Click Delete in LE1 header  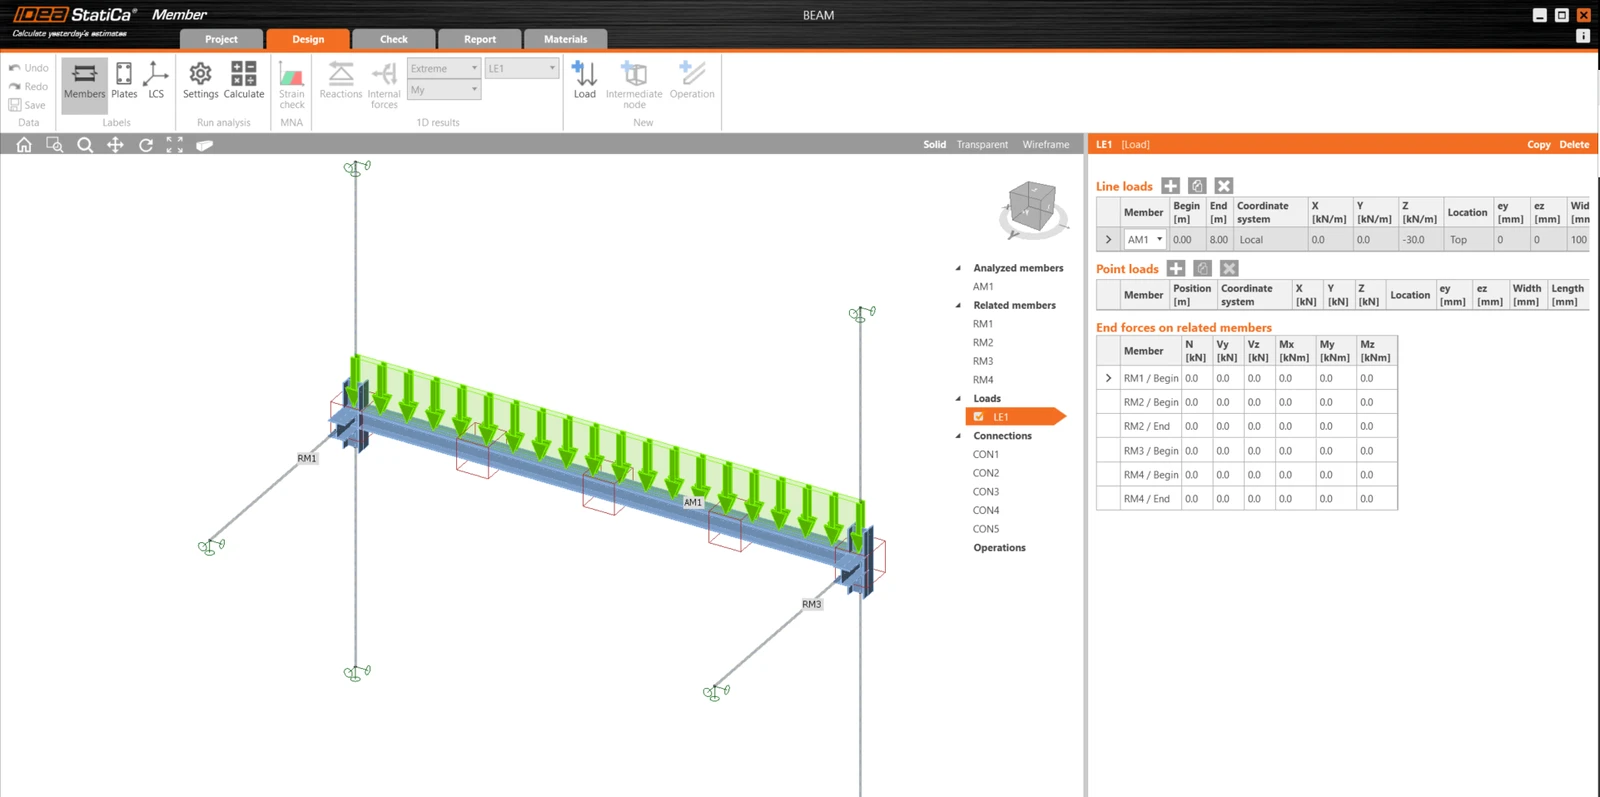point(1574,145)
